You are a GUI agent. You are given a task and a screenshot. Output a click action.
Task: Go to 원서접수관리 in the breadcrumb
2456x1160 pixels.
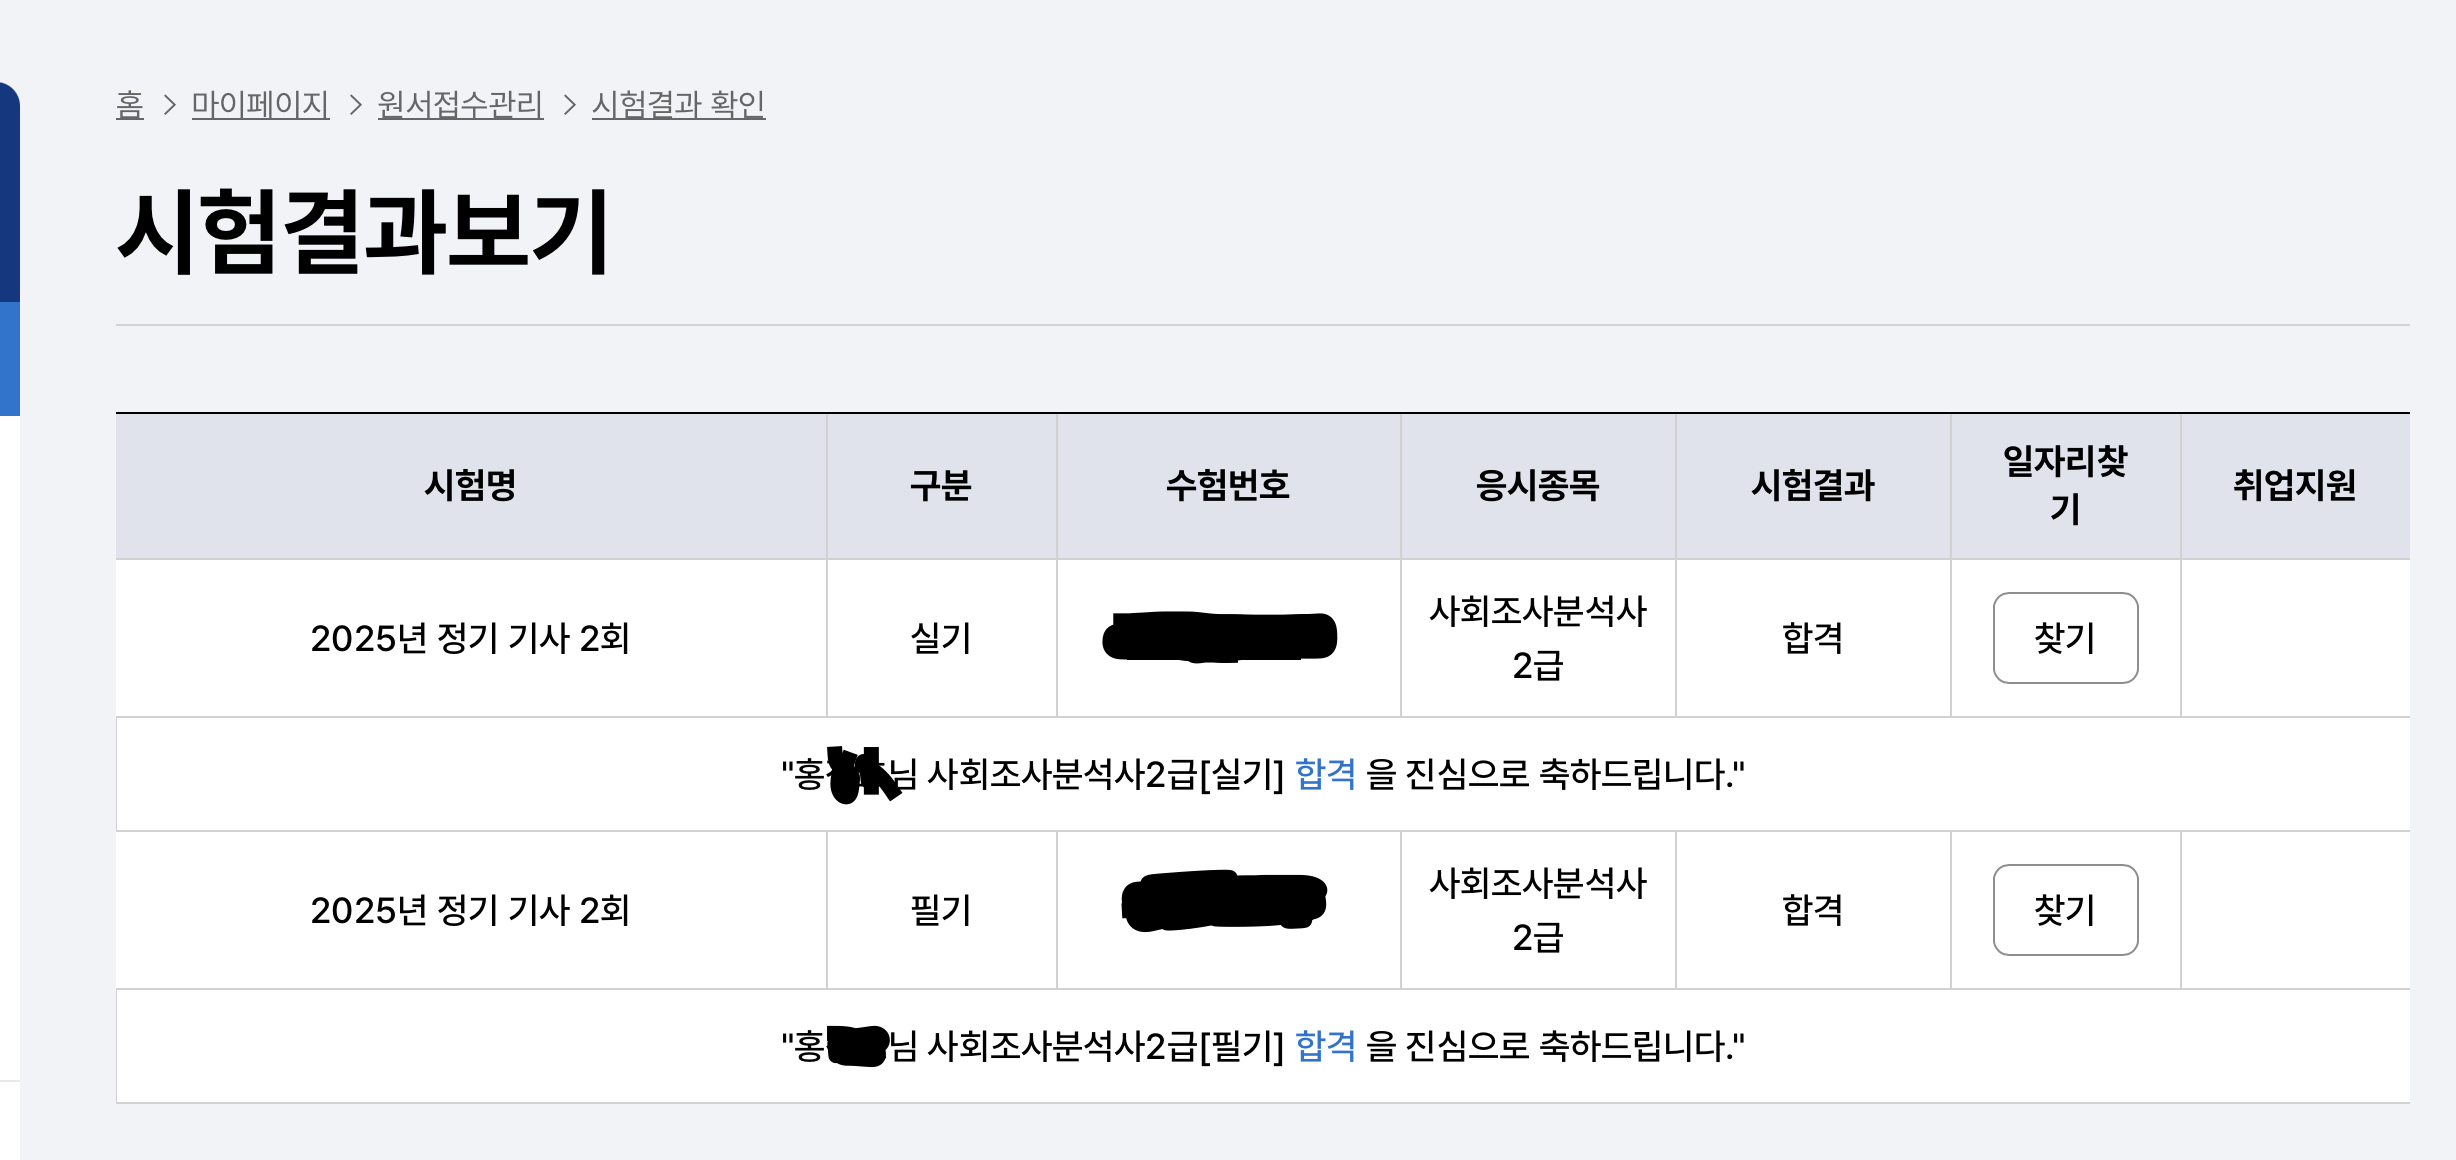[460, 104]
